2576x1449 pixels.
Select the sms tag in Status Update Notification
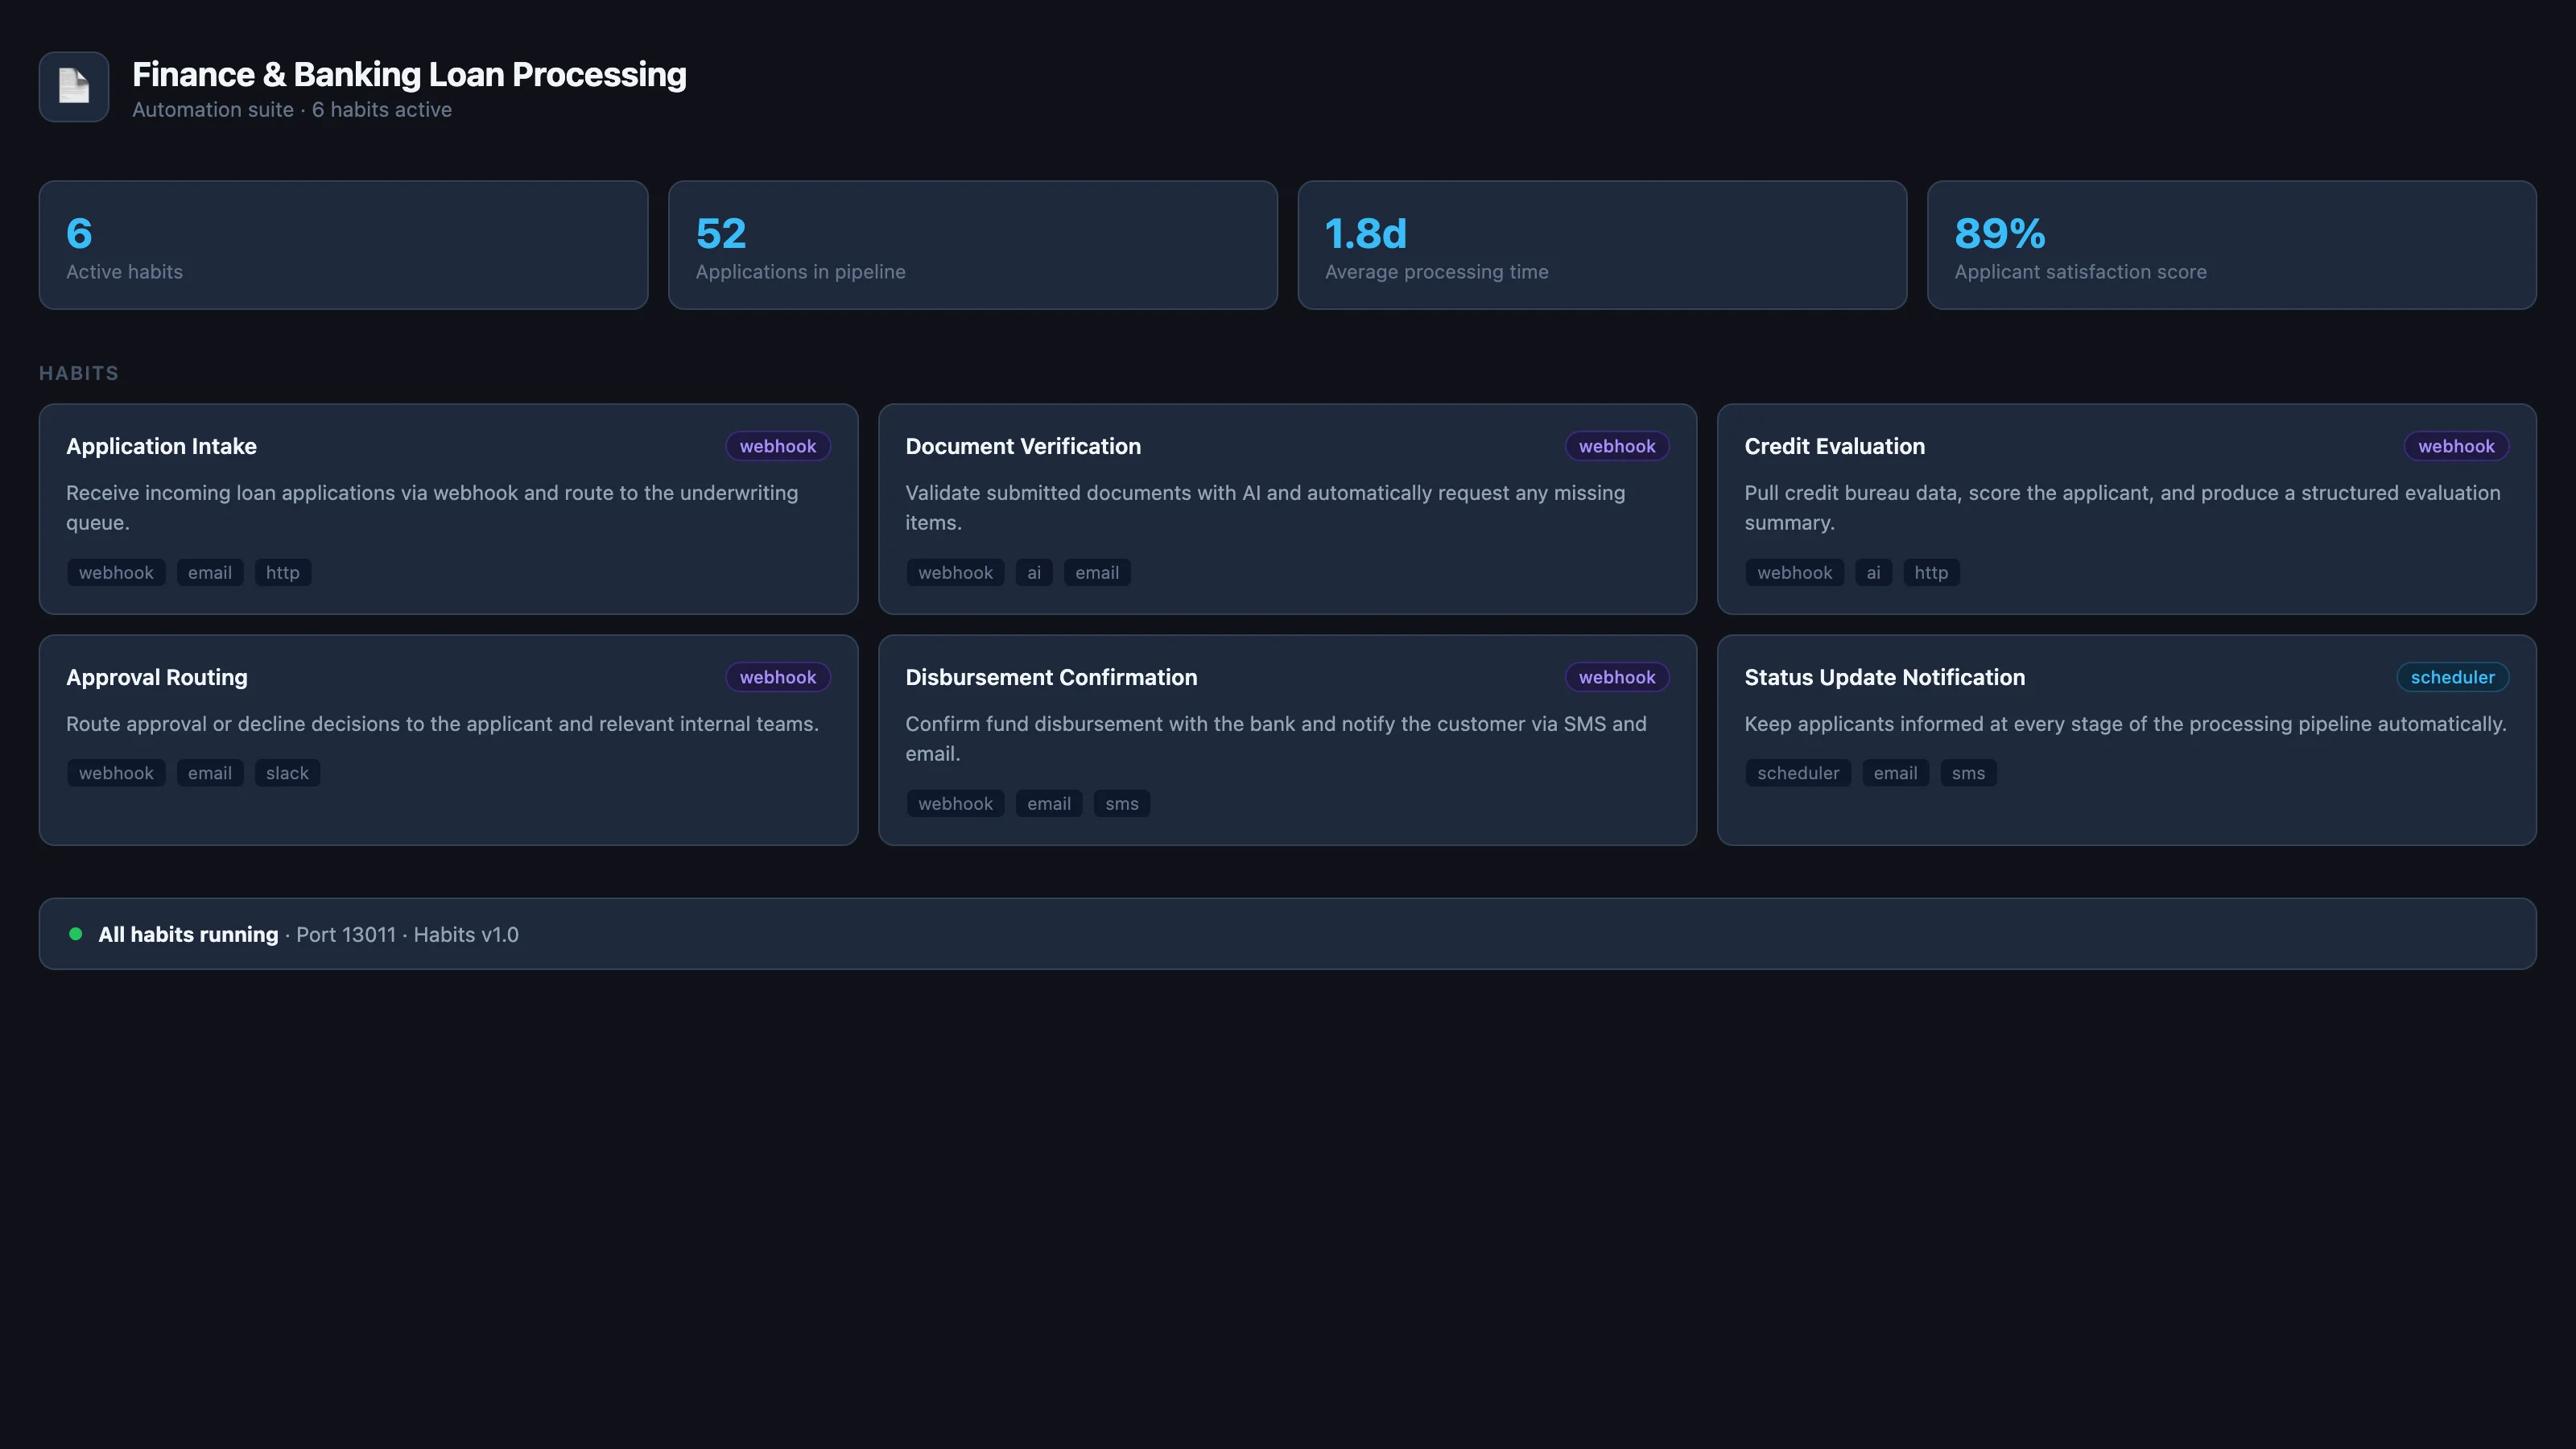click(x=1968, y=773)
